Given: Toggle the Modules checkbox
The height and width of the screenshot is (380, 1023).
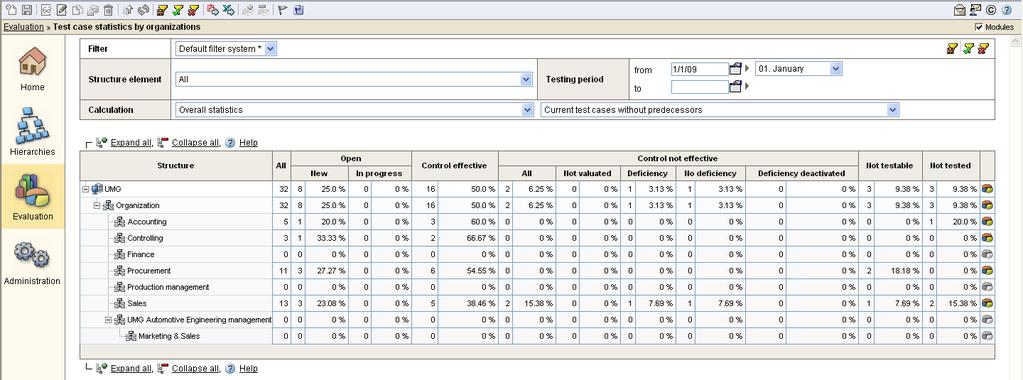Looking at the screenshot, I should tap(978, 27).
